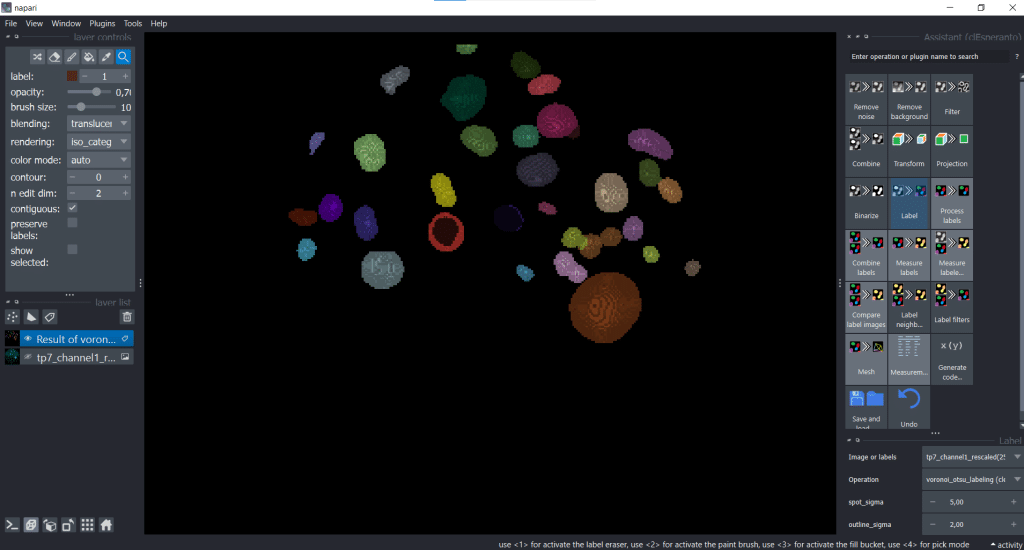The width and height of the screenshot is (1024, 550).
Task: Activate the paint brush tool
Action: click(x=71, y=57)
